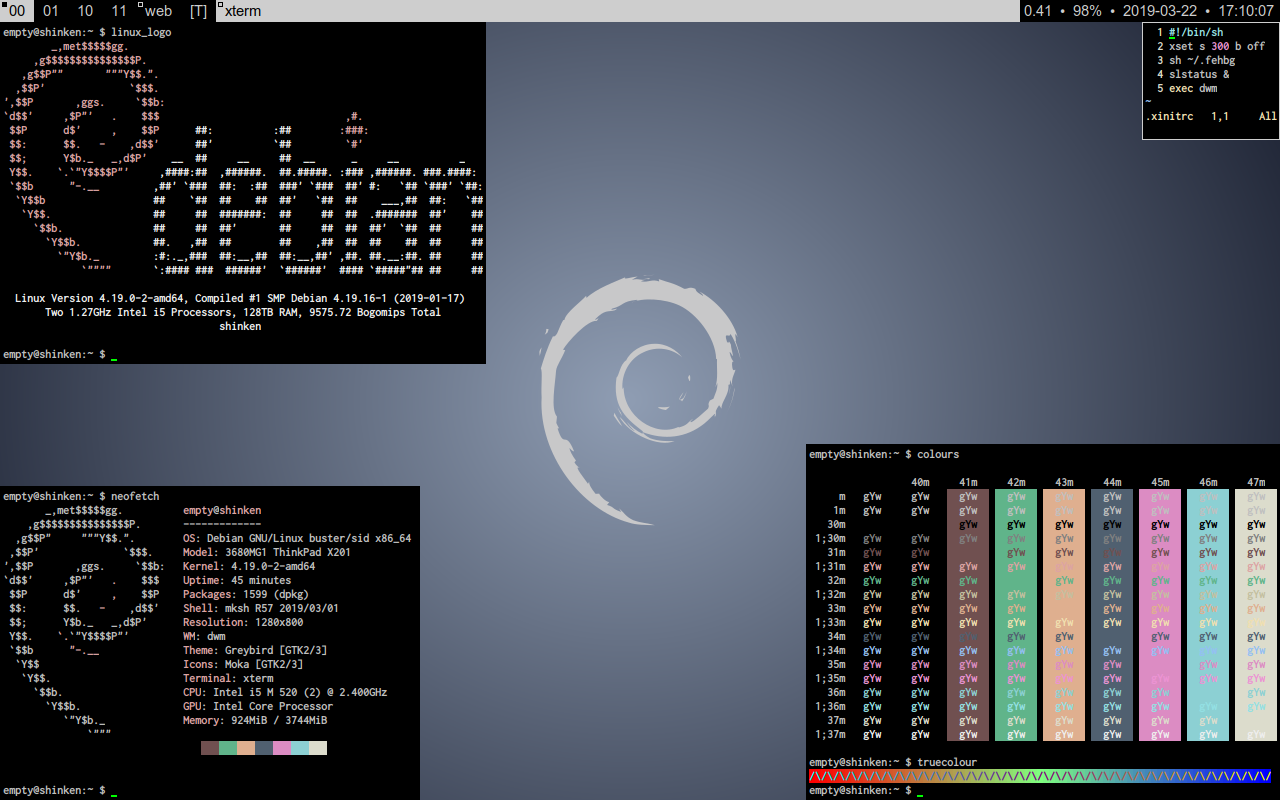This screenshot has width=1280, height=800.
Task: Click the 'Two 1.27GHz Intel i5 Processors' line
Action: [243, 312]
